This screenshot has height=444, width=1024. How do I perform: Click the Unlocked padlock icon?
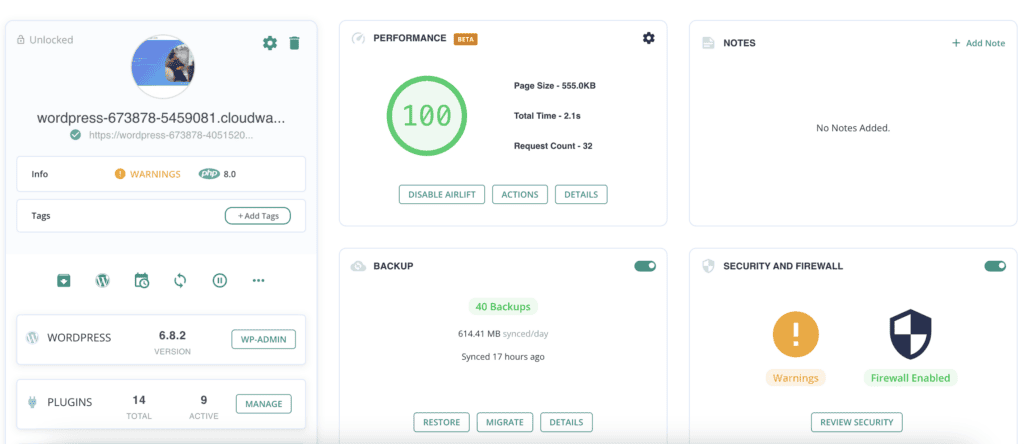21,40
